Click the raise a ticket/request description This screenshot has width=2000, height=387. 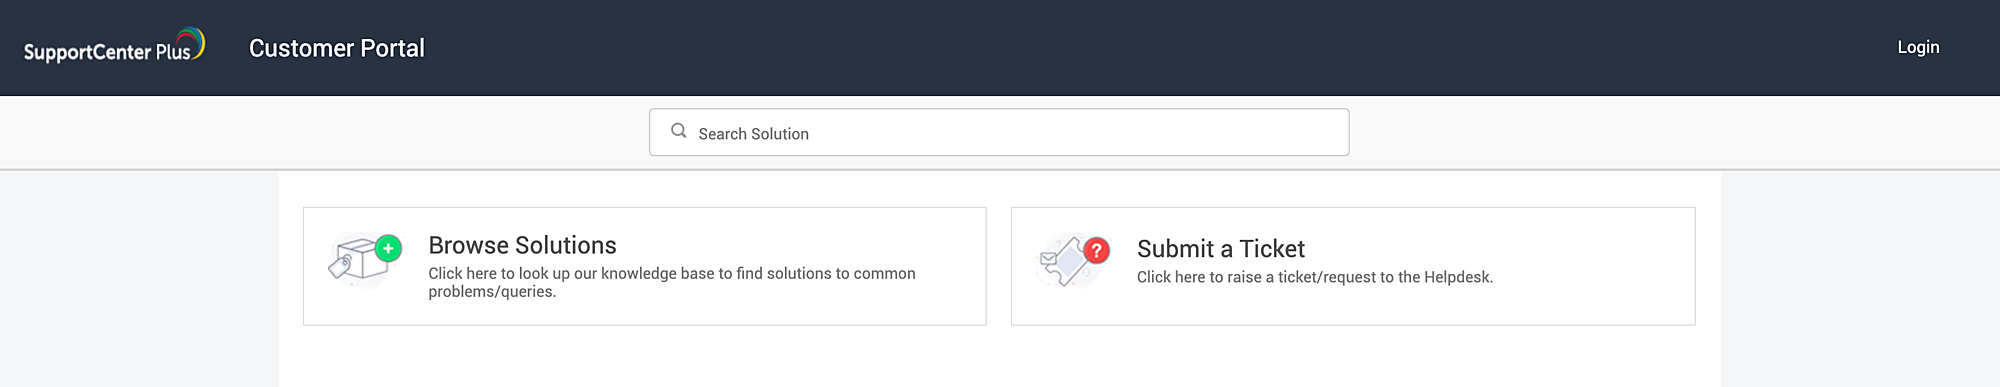tap(1315, 277)
